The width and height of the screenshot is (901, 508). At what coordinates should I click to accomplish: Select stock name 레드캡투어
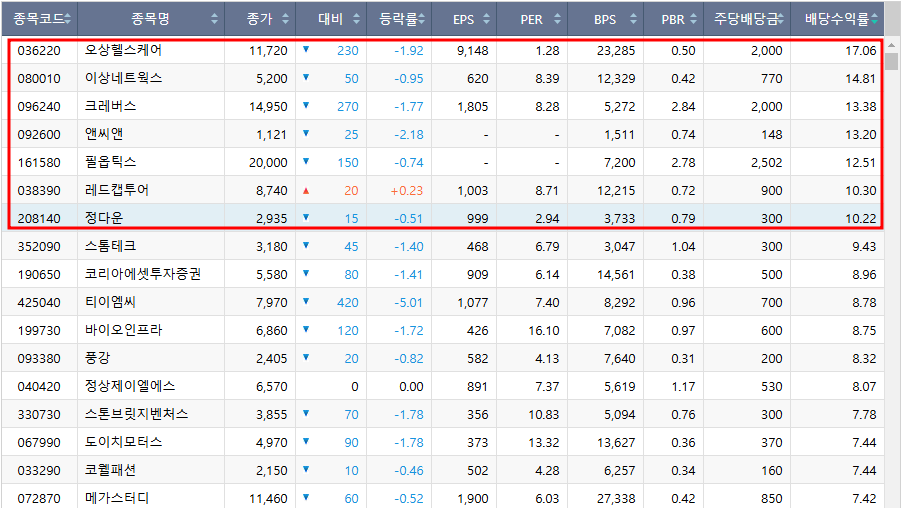[117, 190]
